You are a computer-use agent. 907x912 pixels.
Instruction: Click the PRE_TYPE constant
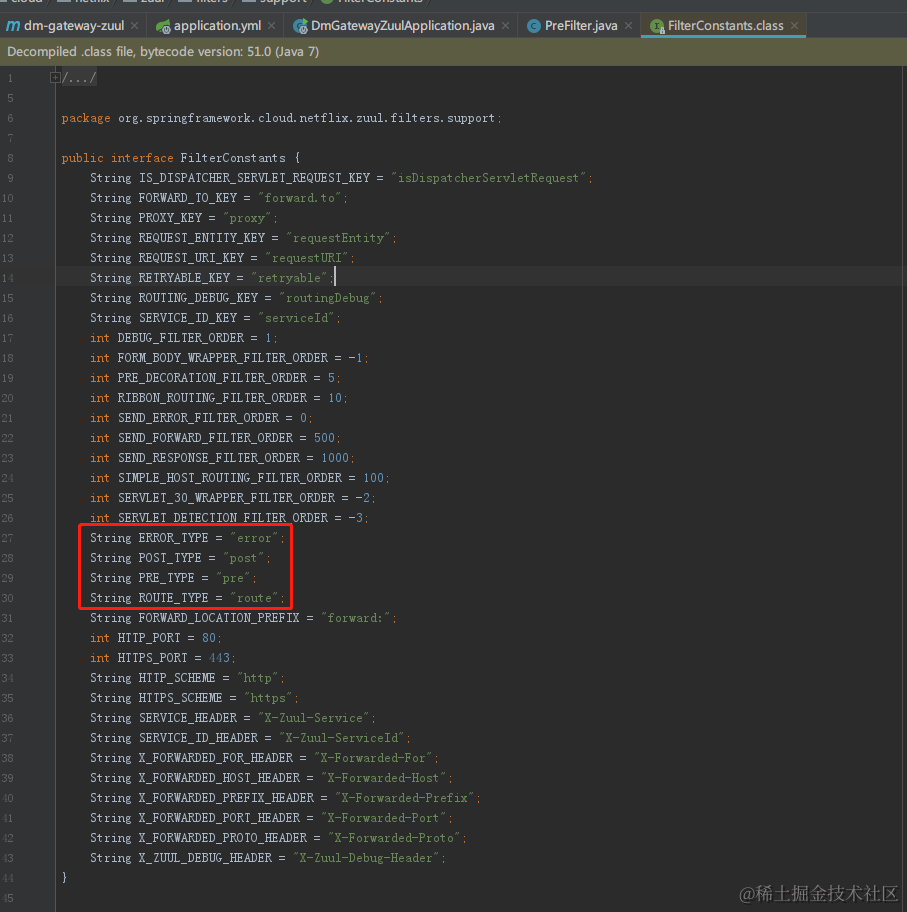pyautogui.click(x=166, y=578)
